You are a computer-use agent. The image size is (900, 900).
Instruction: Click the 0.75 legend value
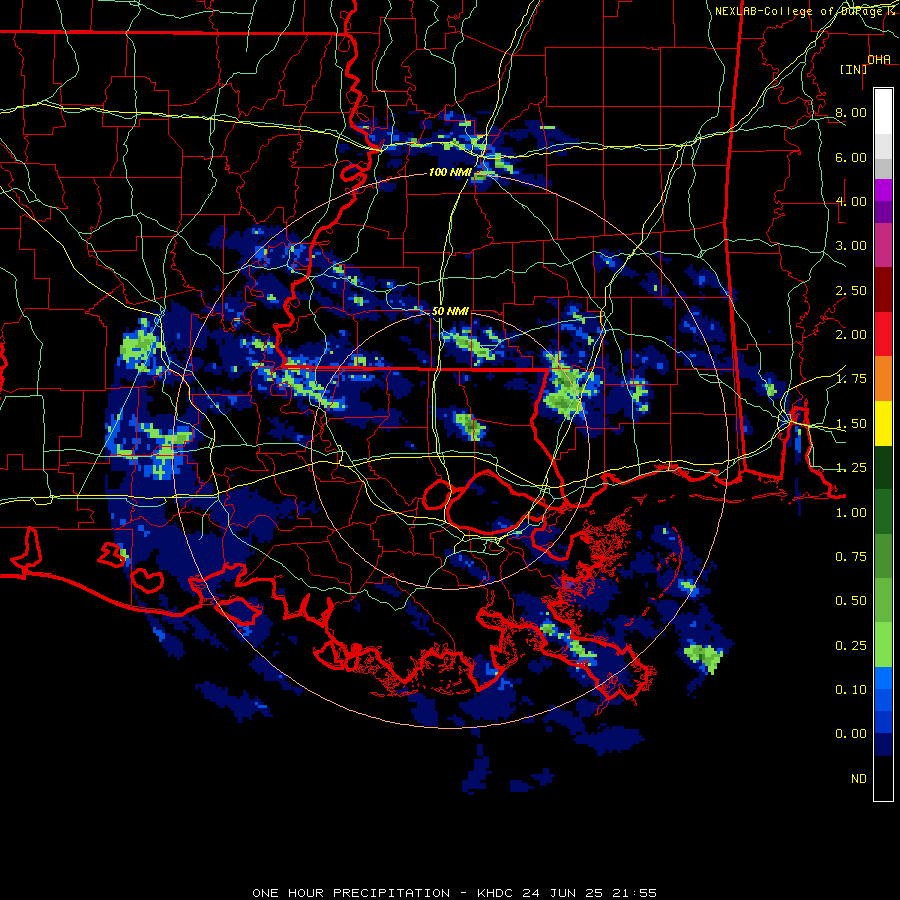851,557
